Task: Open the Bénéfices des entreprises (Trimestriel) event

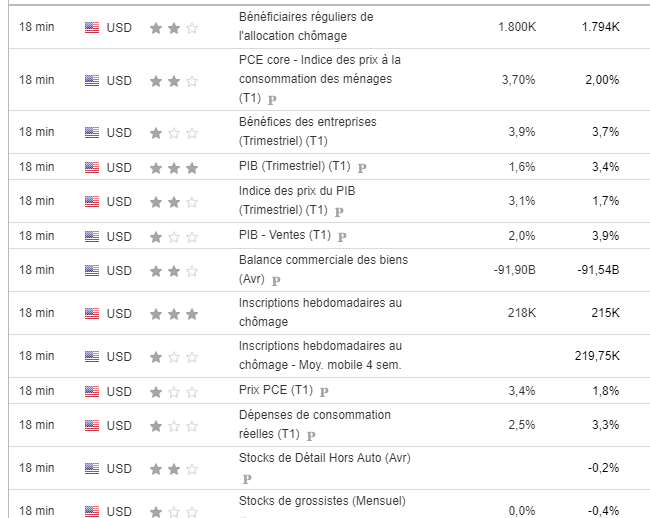Action: click(307, 131)
